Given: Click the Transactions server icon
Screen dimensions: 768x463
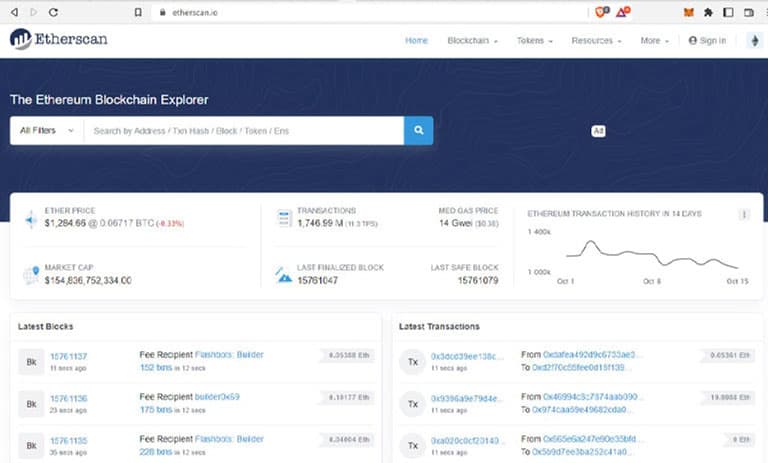Looking at the screenshot, I should 284,219.
